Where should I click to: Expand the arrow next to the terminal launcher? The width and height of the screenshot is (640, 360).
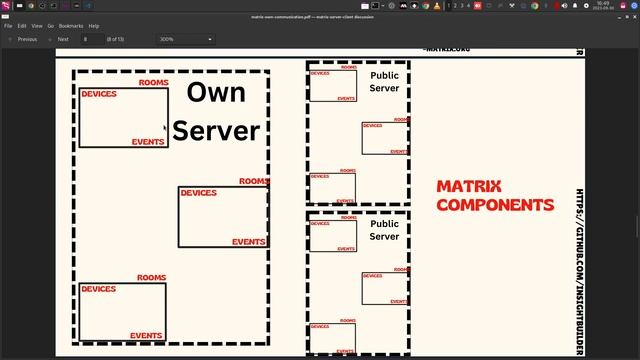(x=383, y=6)
